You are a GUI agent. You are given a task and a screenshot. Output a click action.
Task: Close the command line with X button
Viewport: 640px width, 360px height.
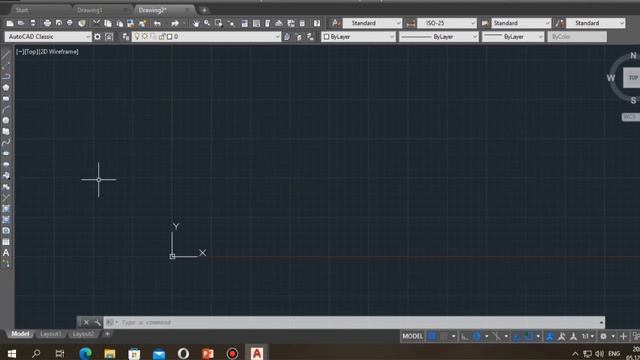click(86, 322)
